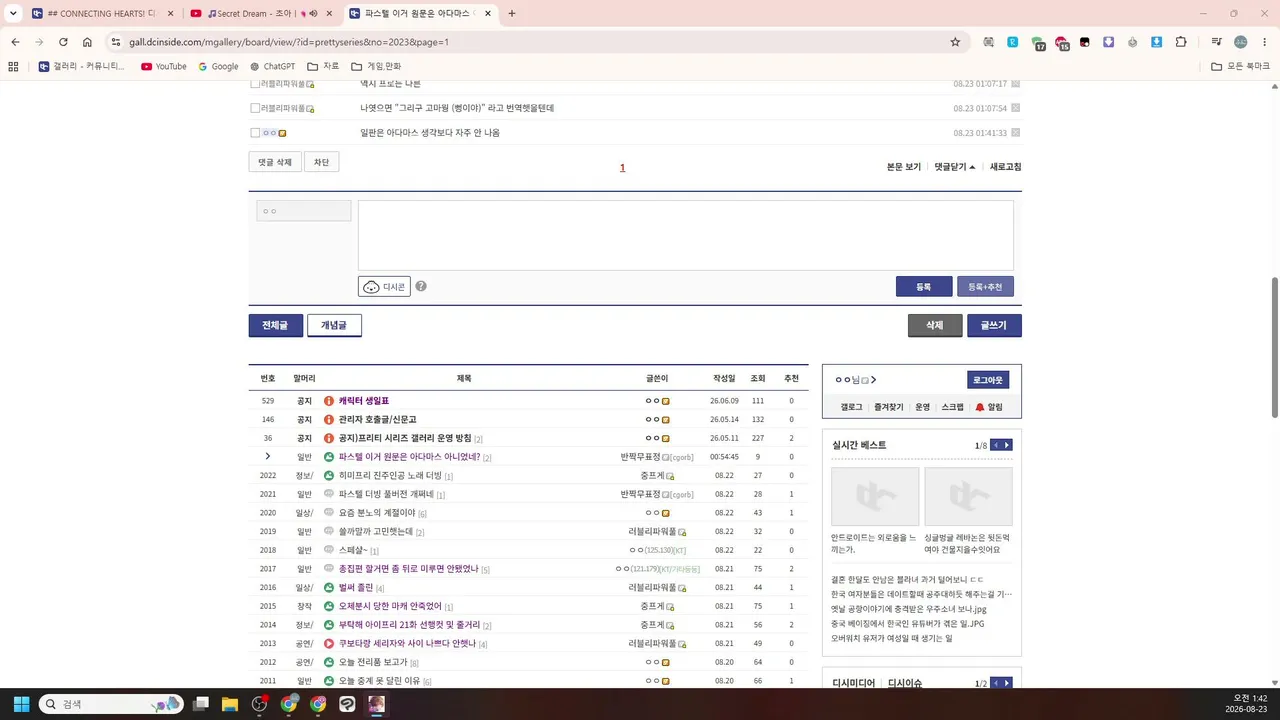Check the box for the 01:41:33 comment
This screenshot has width=1280, height=720.
(255, 133)
